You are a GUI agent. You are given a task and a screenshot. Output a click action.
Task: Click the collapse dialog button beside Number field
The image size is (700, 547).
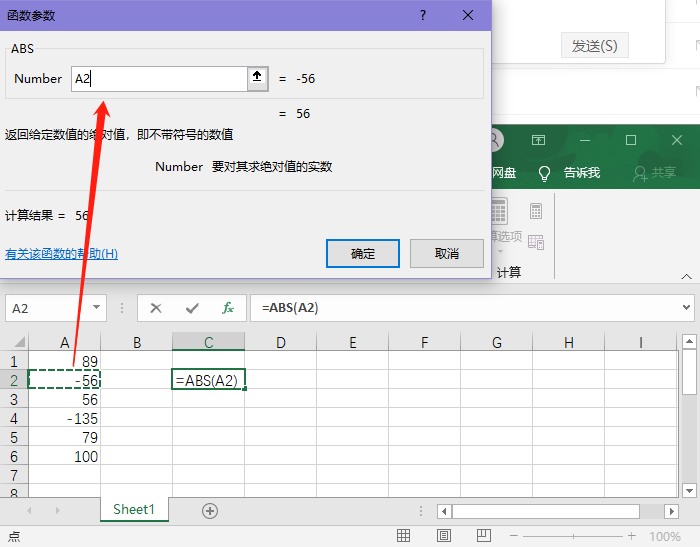click(257, 78)
